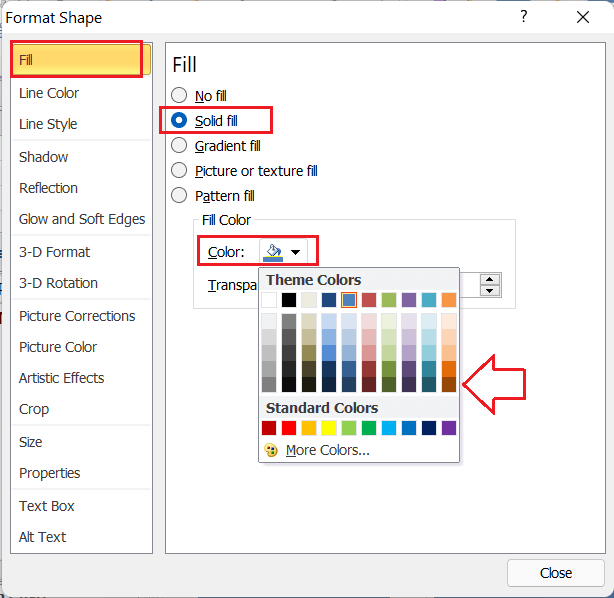The image size is (614, 598).
Task: Open the Text Box category
Action: (x=81, y=506)
